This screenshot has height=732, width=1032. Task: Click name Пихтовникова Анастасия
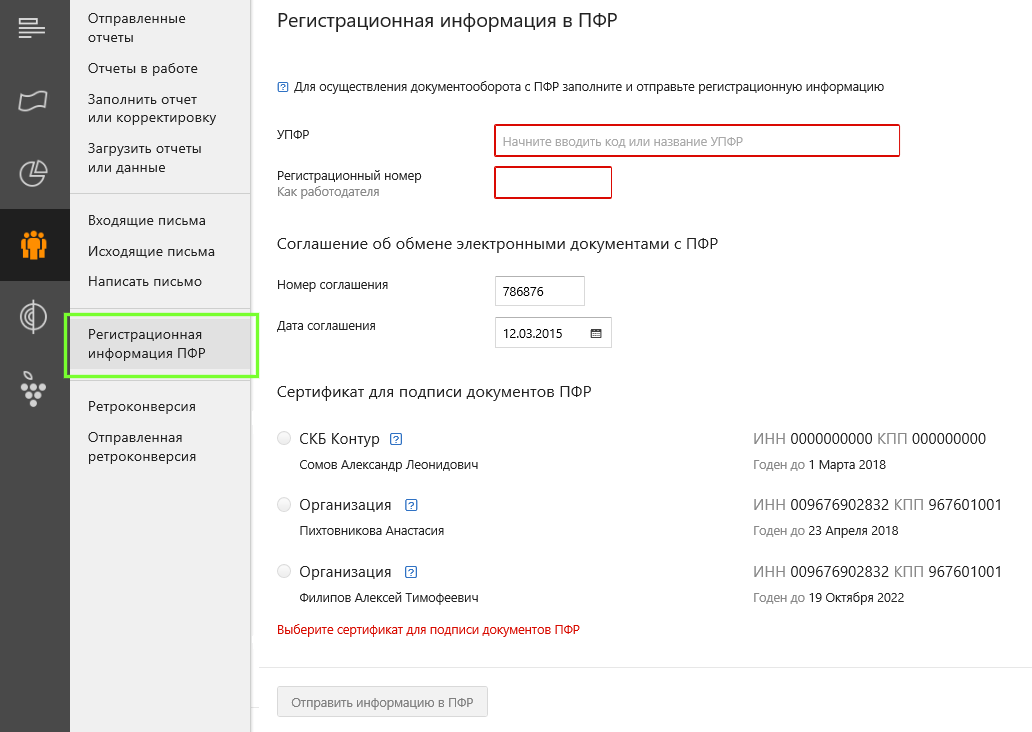tap(372, 531)
